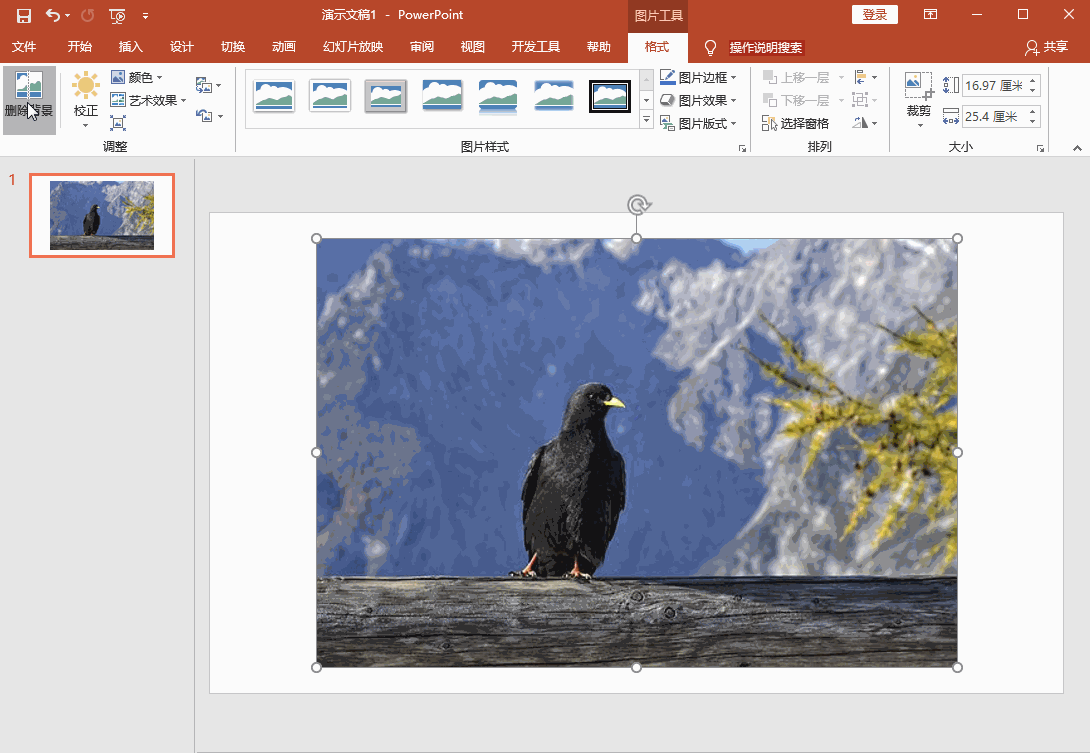Screen dimensions: 1090x753
Task: Select slide 1 thumbnail in the panel
Action: coord(102,215)
